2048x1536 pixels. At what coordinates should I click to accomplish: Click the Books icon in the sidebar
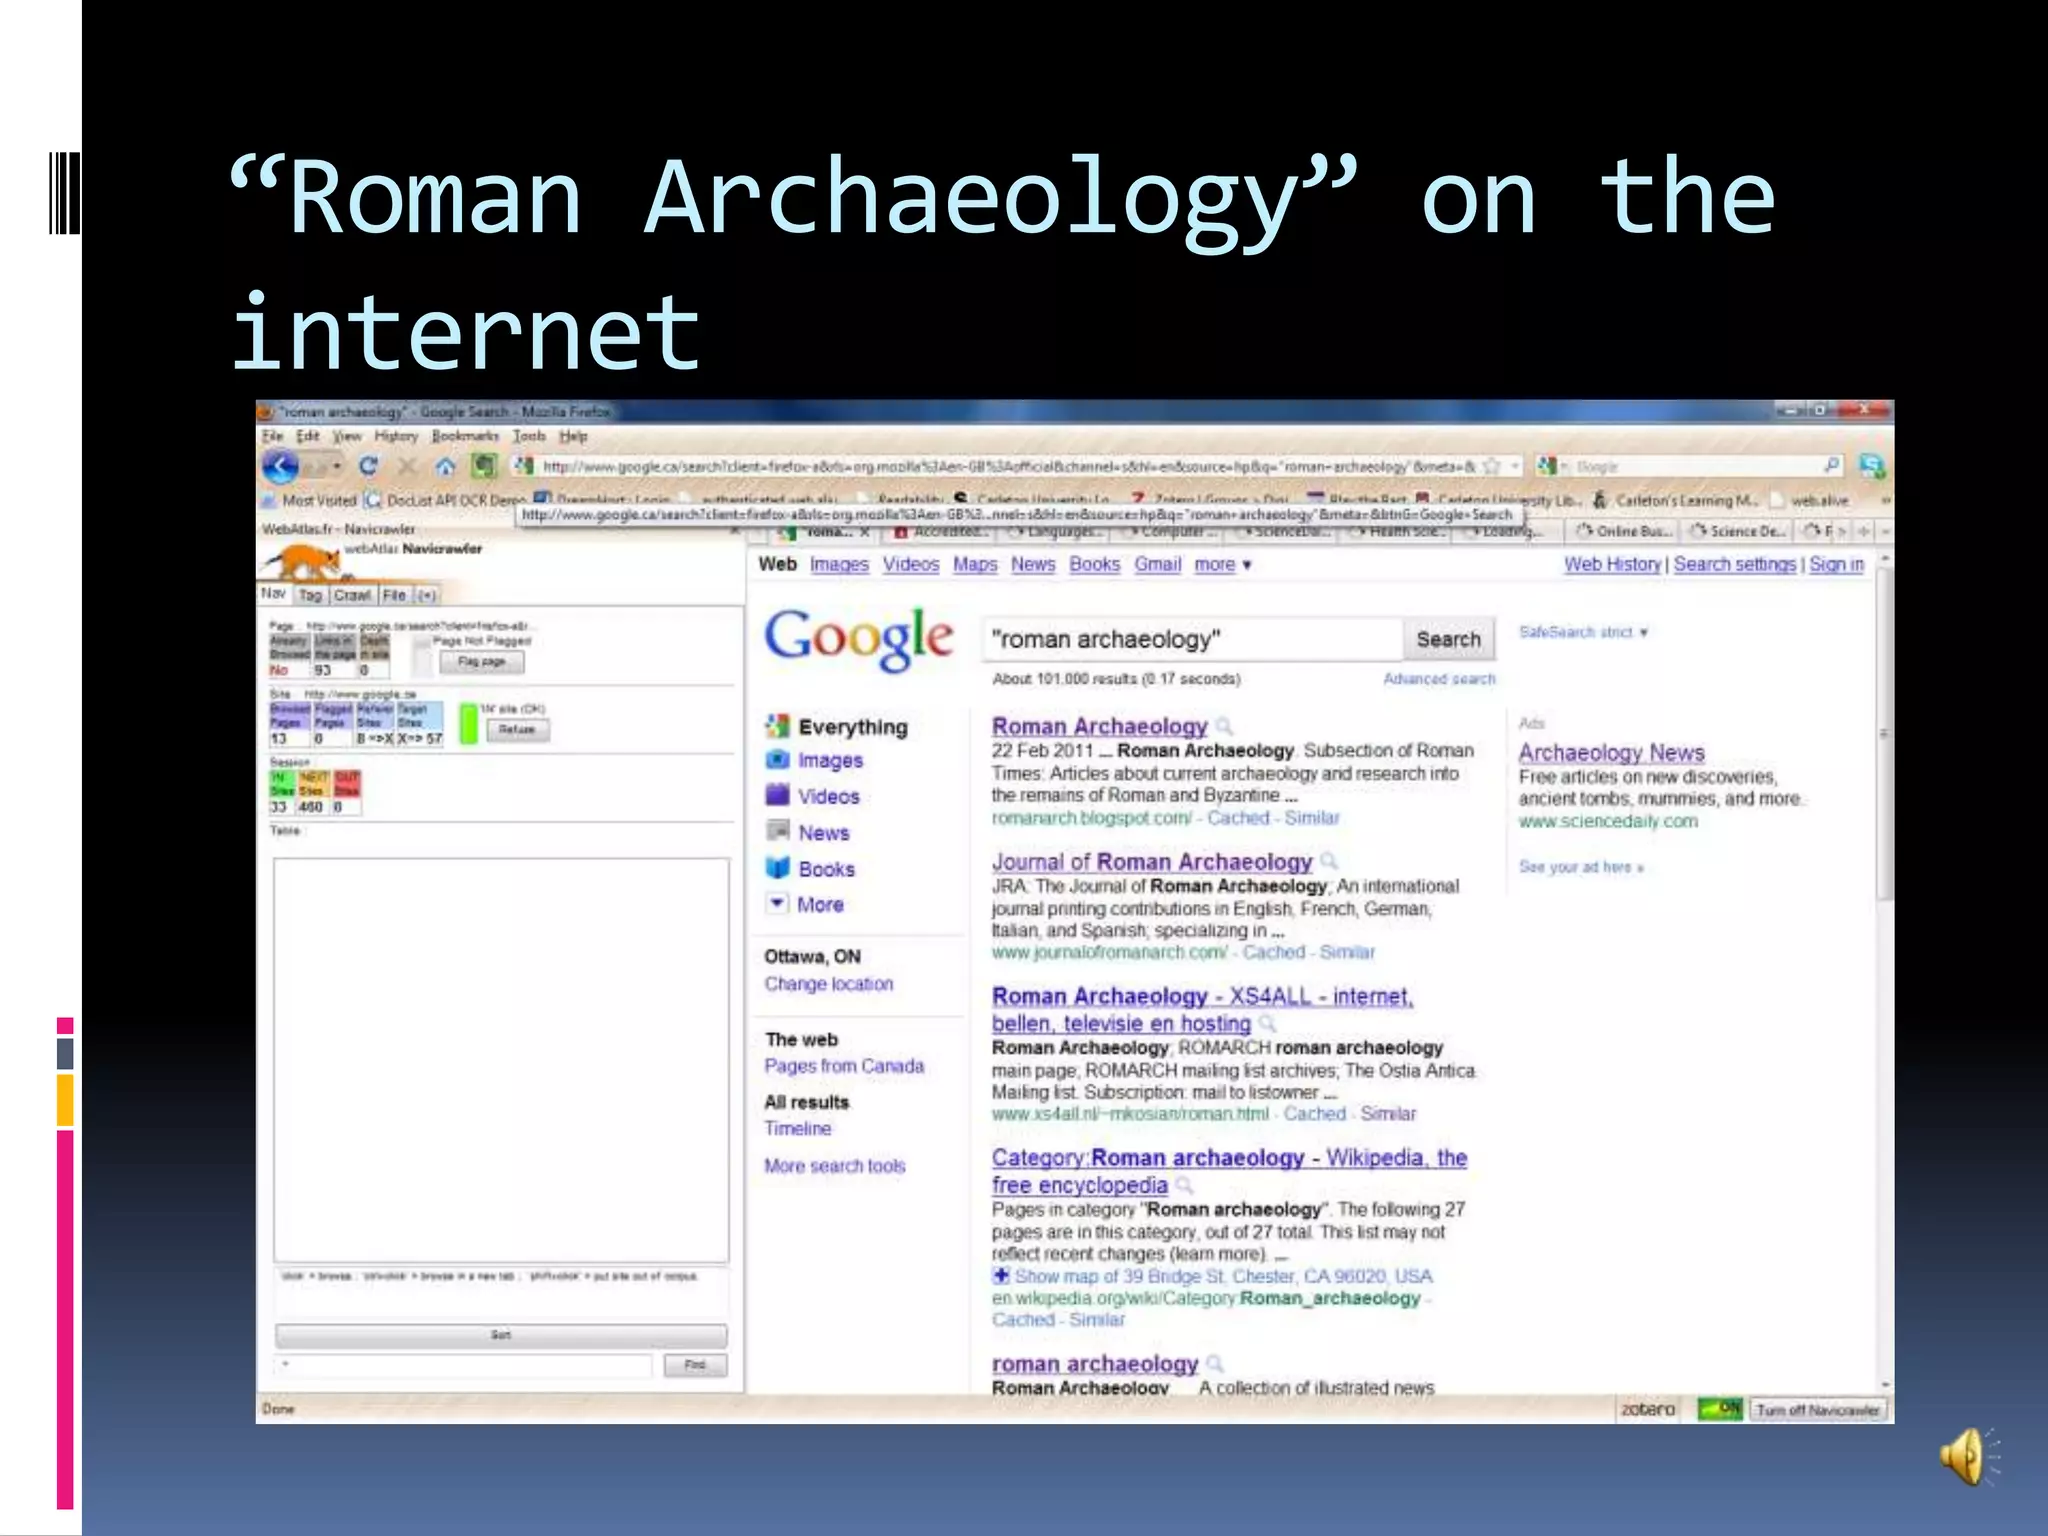[x=778, y=868]
